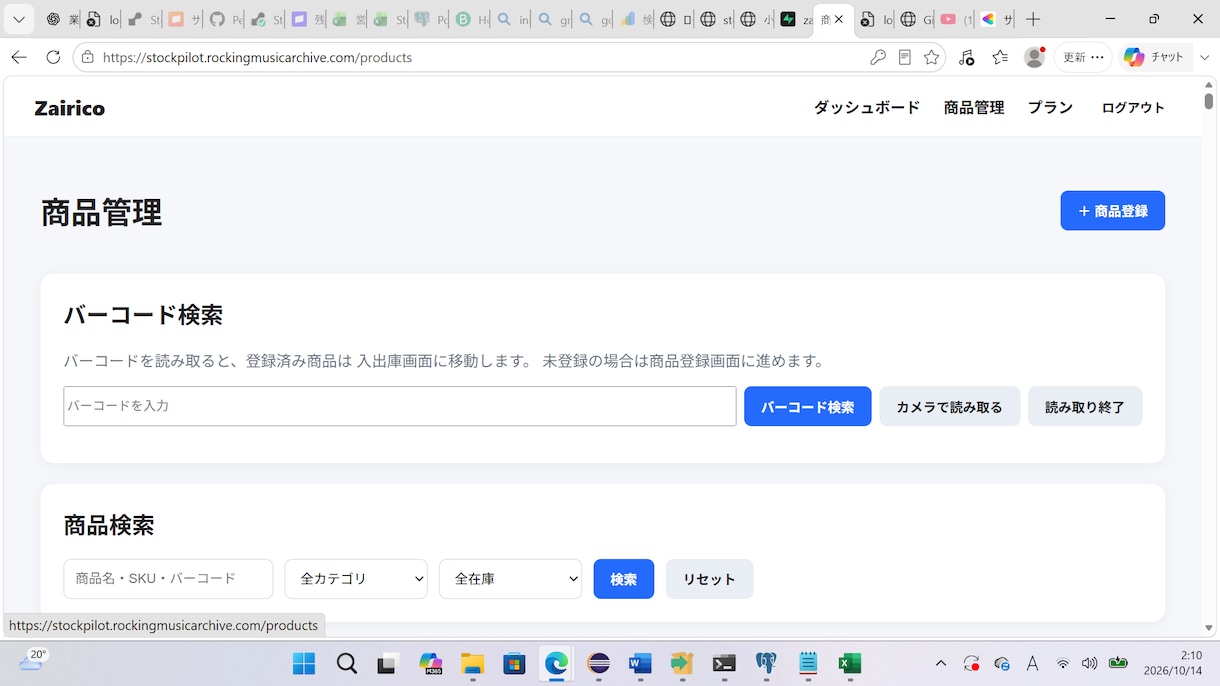Click the リセット button
The image size is (1220, 686).
710,579
